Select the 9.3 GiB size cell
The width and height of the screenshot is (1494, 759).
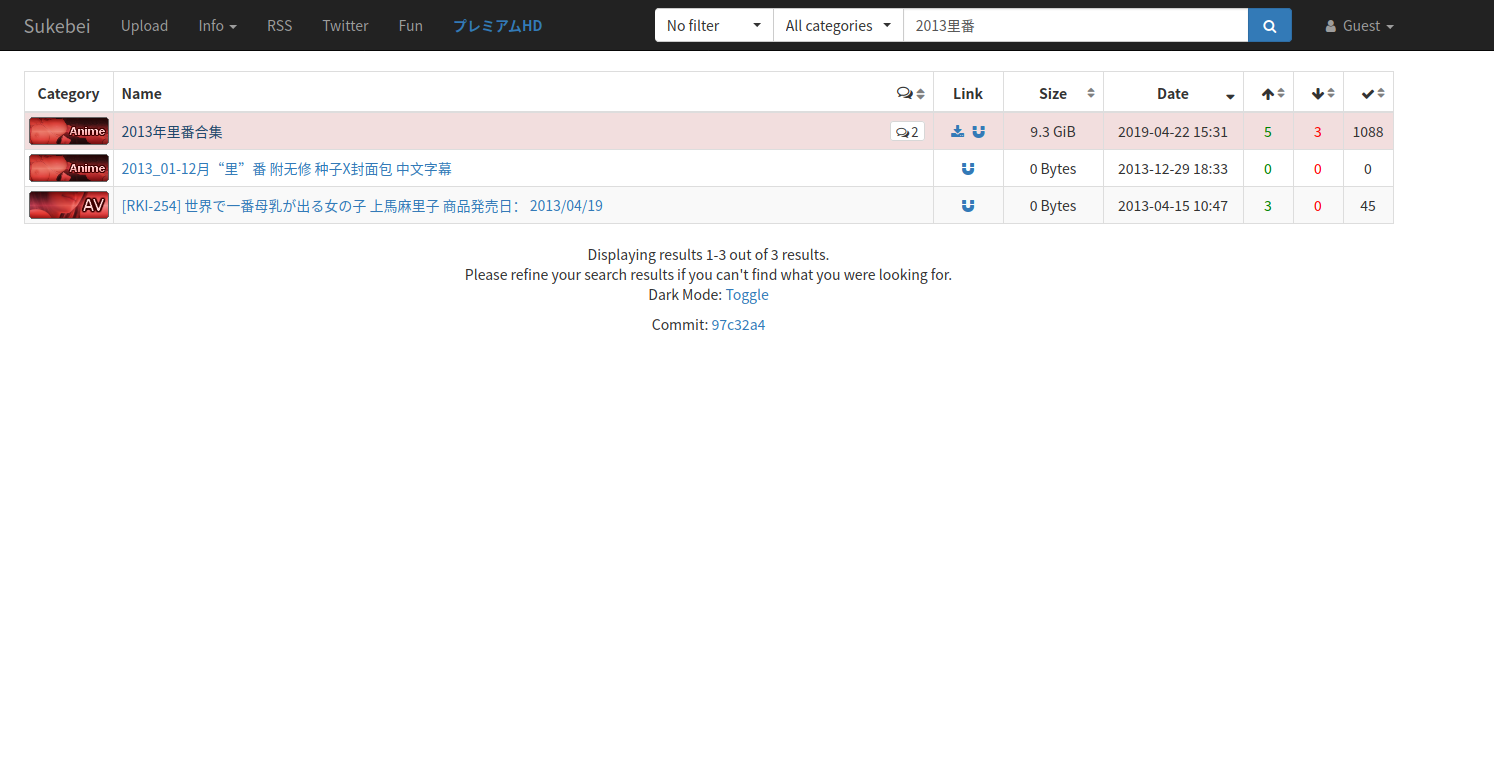point(1053,132)
